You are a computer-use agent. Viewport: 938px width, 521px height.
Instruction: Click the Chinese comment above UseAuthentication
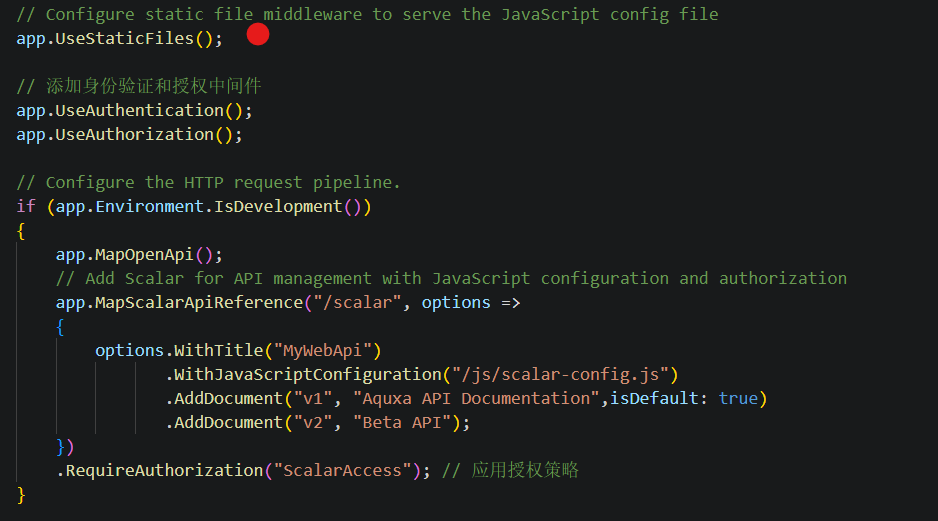click(x=139, y=86)
